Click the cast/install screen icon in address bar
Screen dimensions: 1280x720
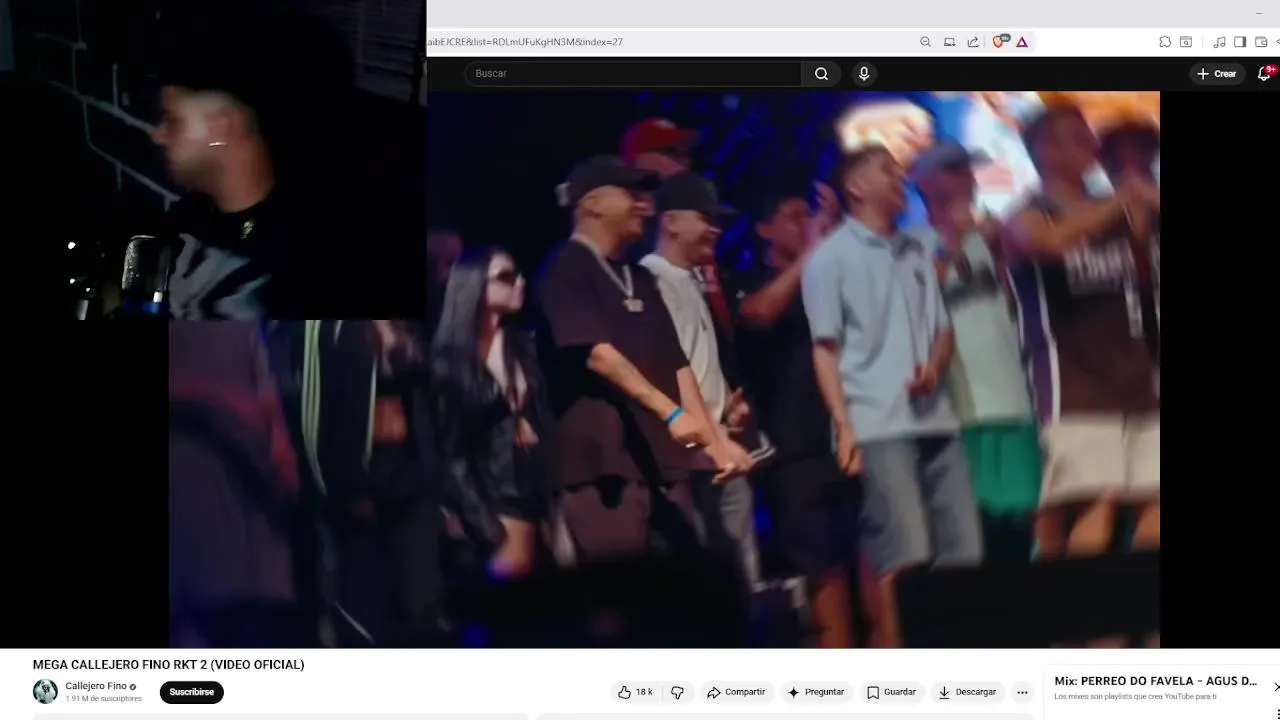(949, 42)
